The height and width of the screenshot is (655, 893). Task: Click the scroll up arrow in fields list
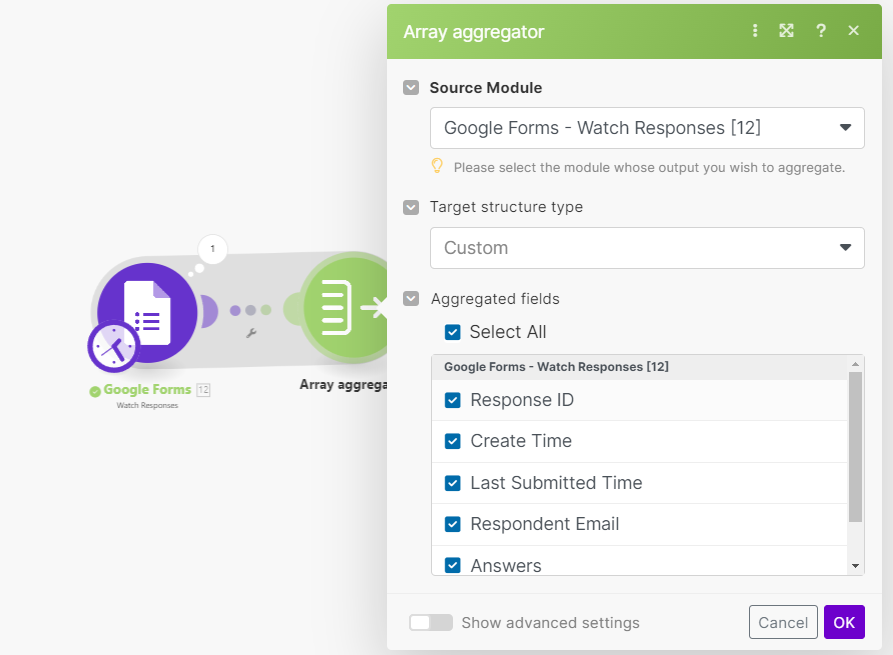(855, 363)
